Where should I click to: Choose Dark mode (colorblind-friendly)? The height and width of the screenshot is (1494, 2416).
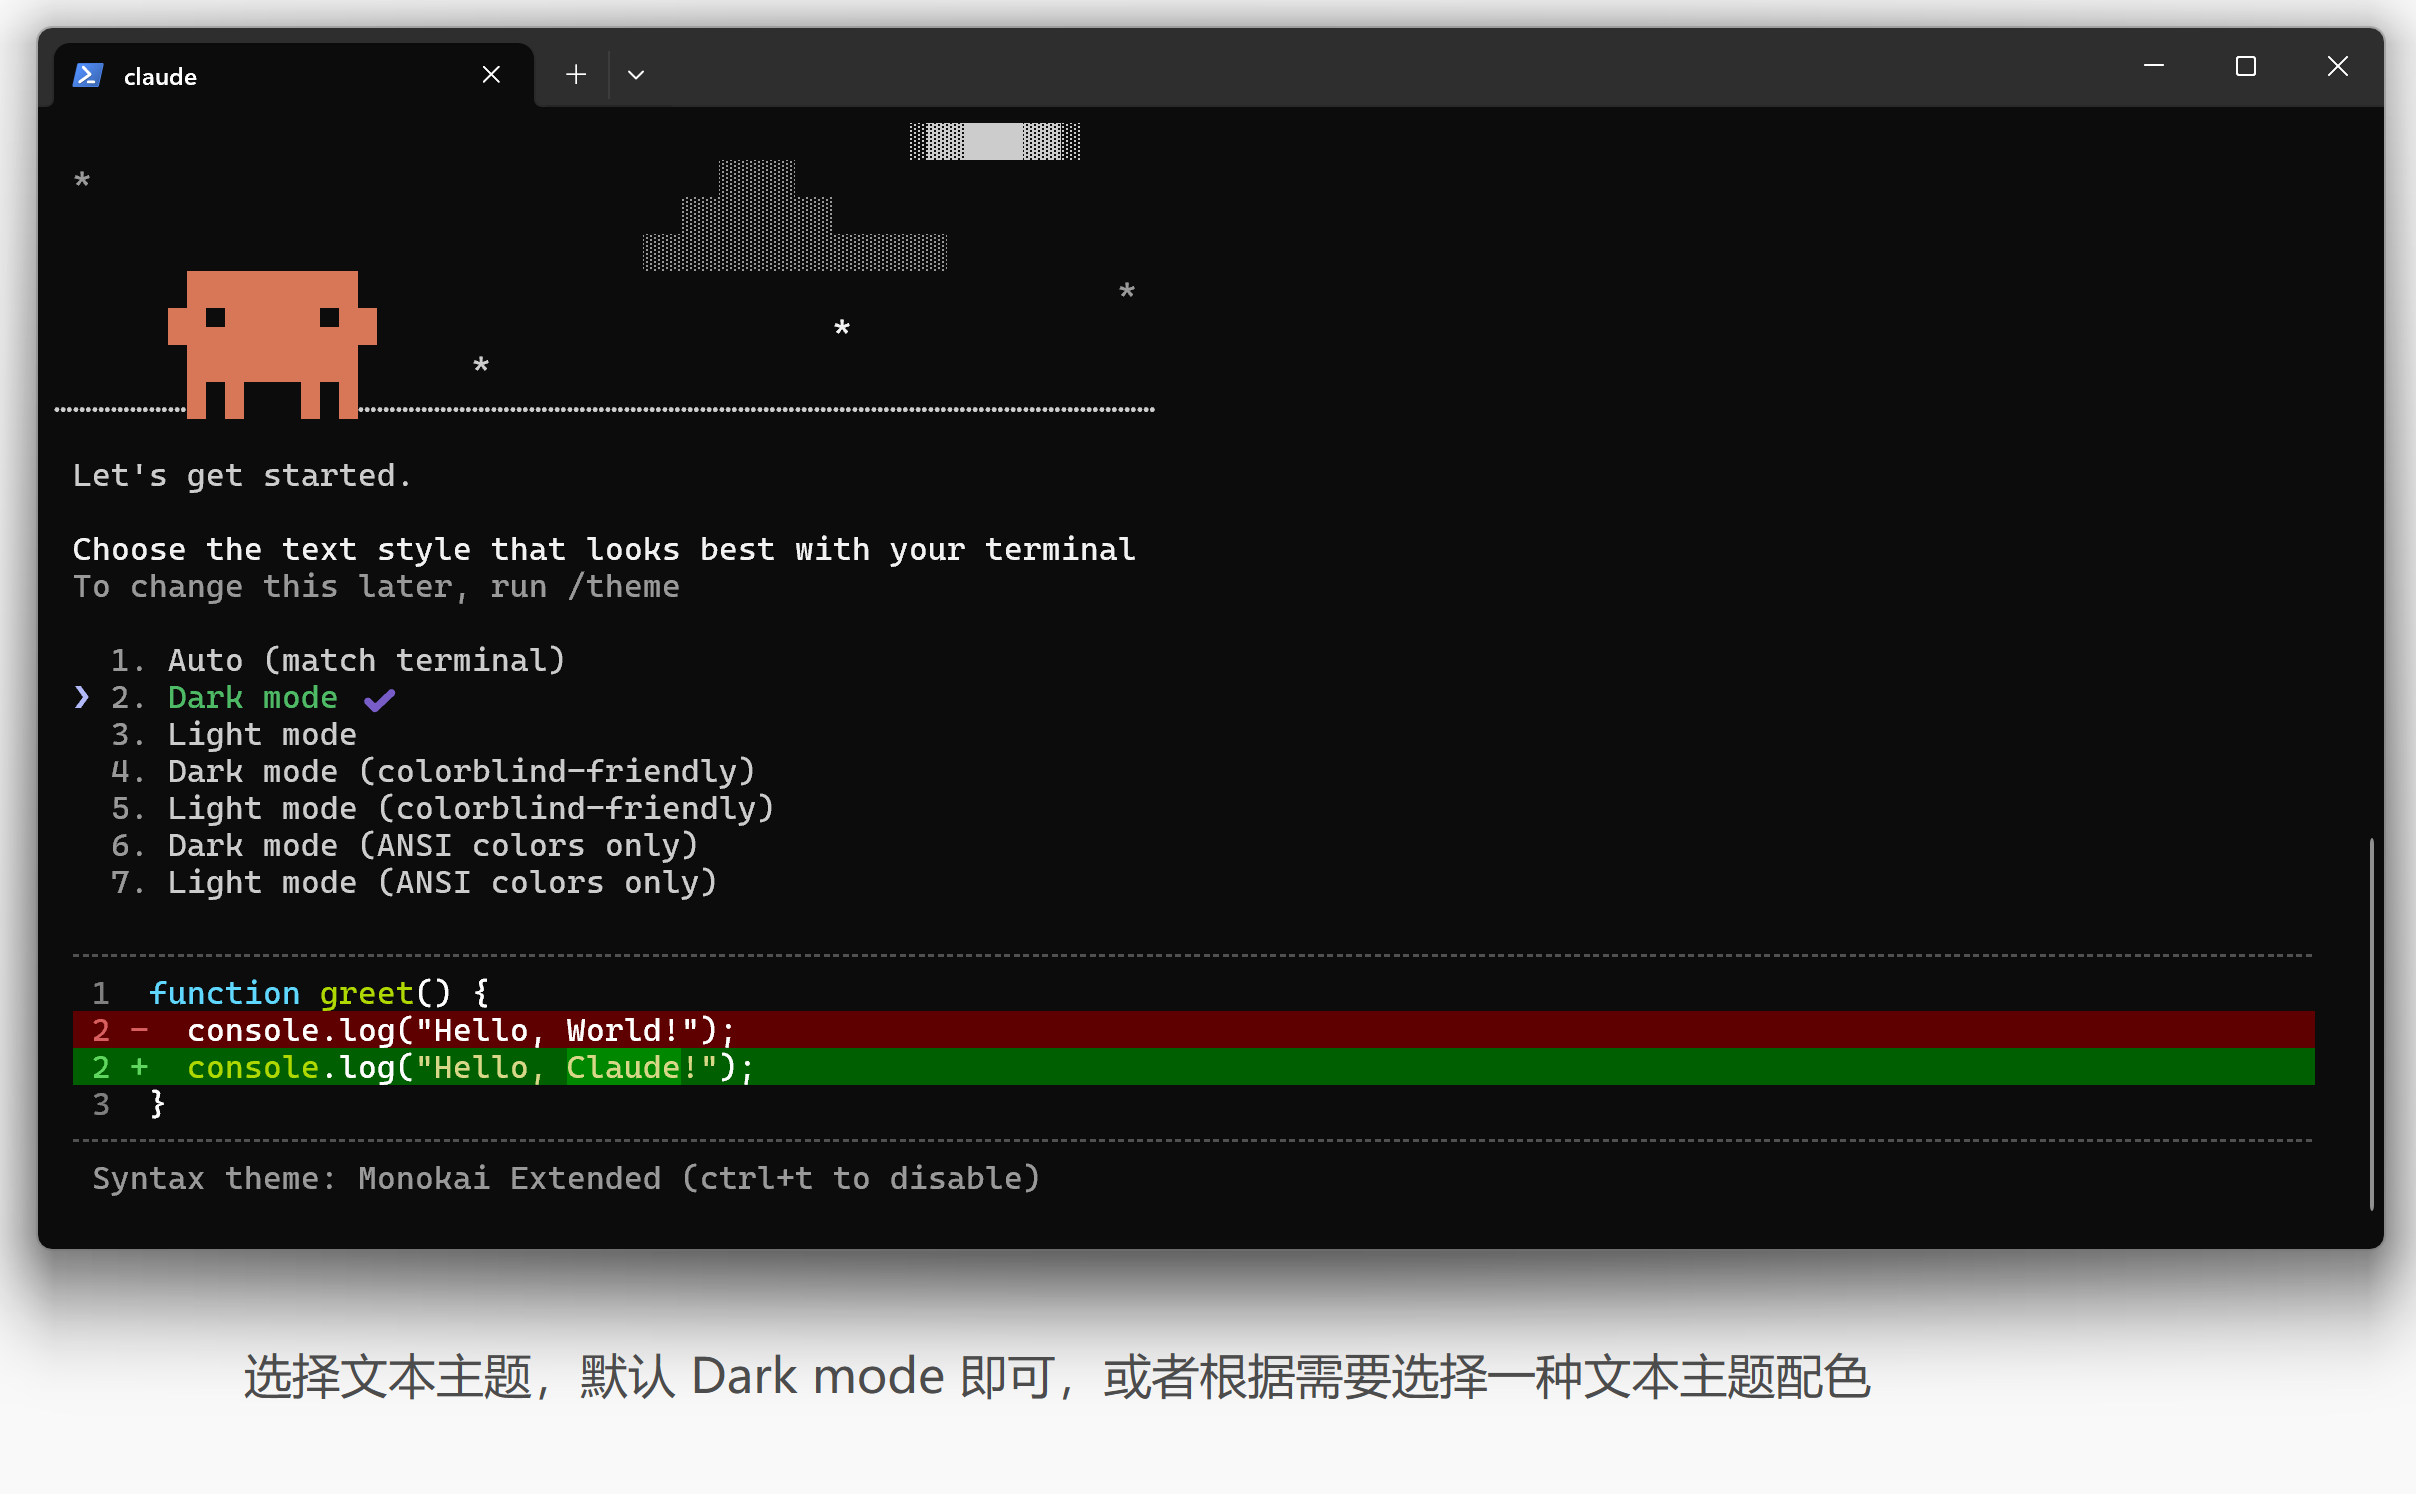(x=432, y=771)
